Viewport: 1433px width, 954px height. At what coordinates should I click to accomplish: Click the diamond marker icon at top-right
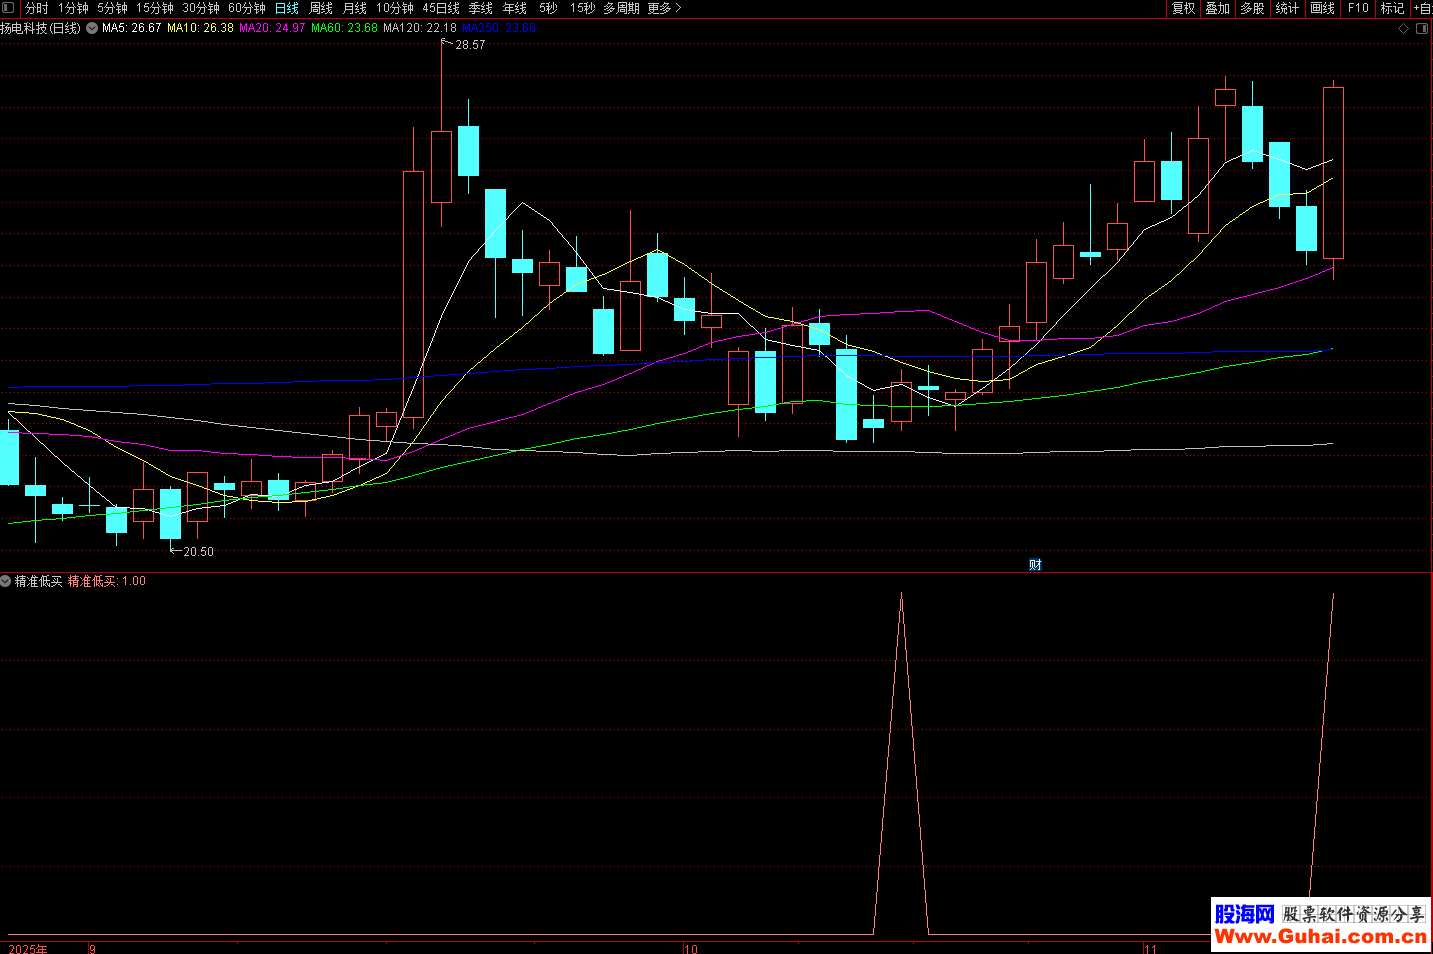(x=1403, y=29)
